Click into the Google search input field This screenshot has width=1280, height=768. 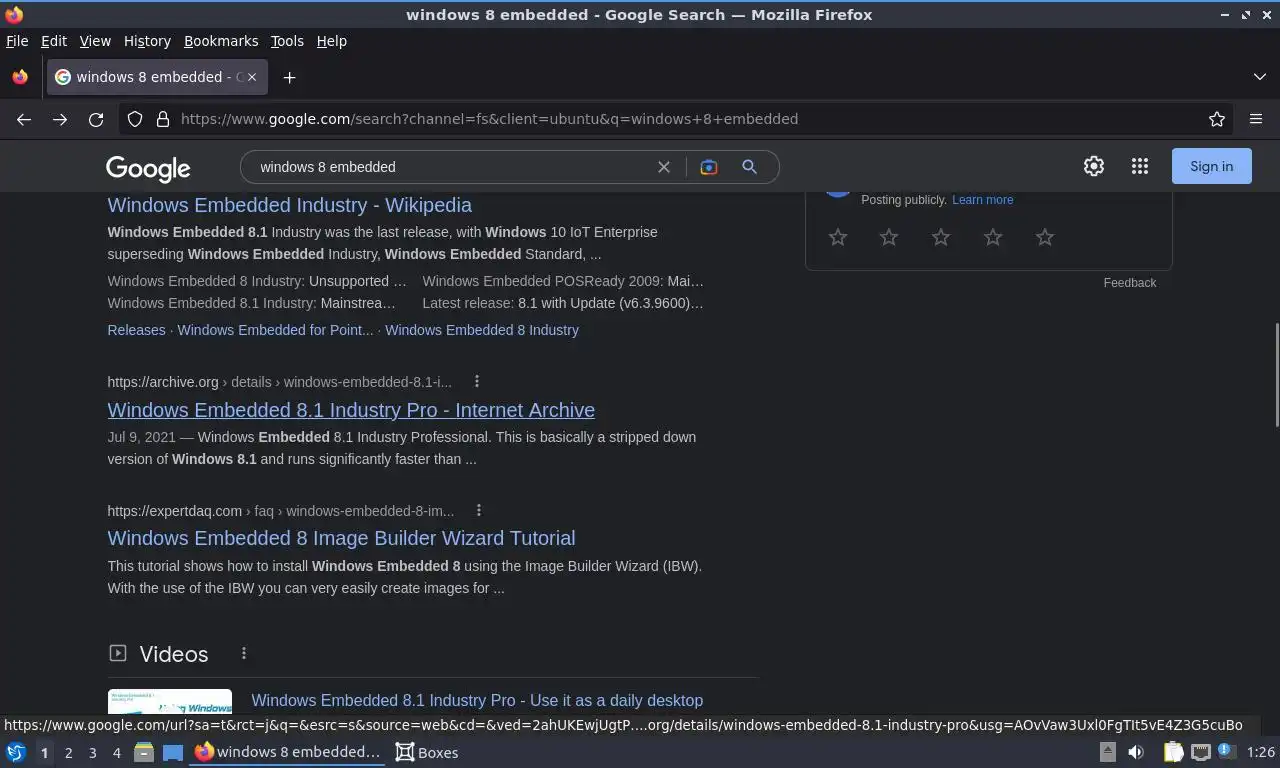click(x=450, y=167)
